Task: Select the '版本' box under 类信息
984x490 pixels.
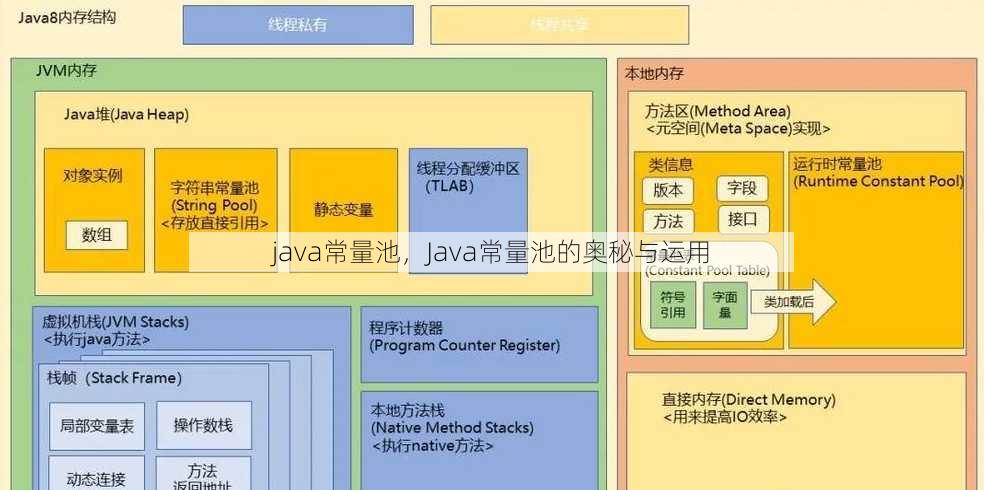Action: pos(668,190)
